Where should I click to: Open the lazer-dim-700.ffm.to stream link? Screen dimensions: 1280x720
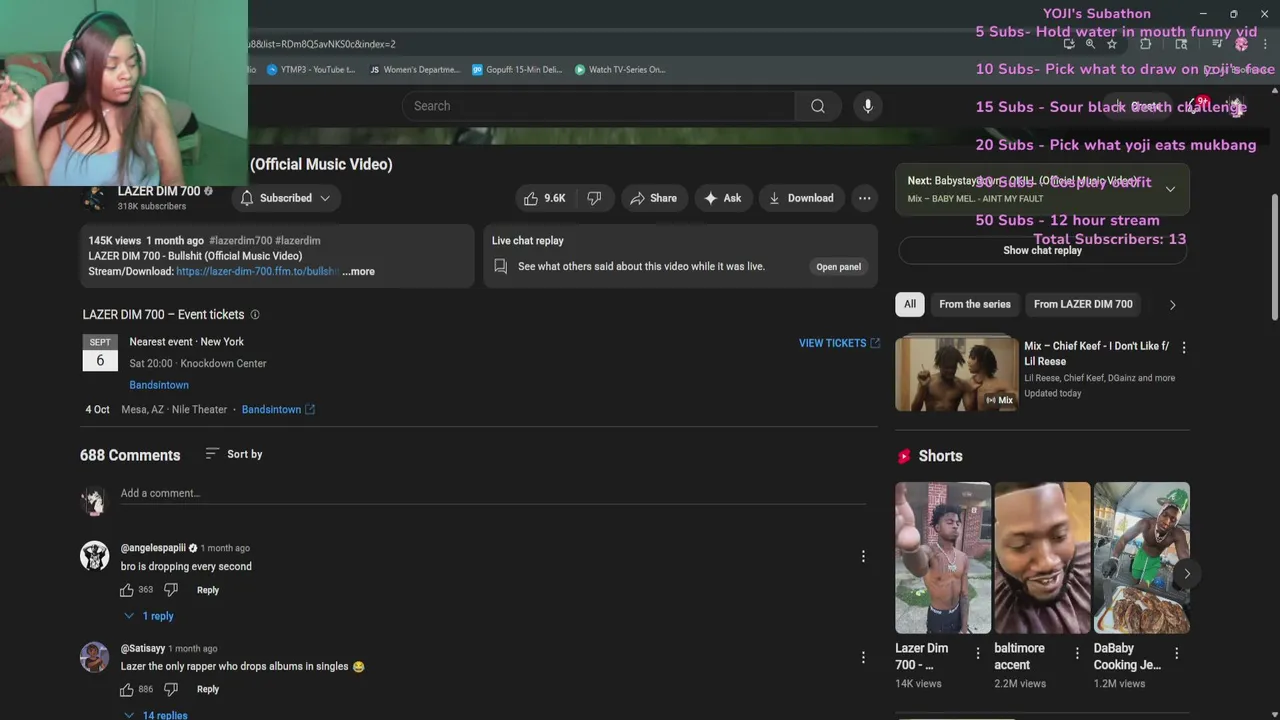(x=257, y=272)
